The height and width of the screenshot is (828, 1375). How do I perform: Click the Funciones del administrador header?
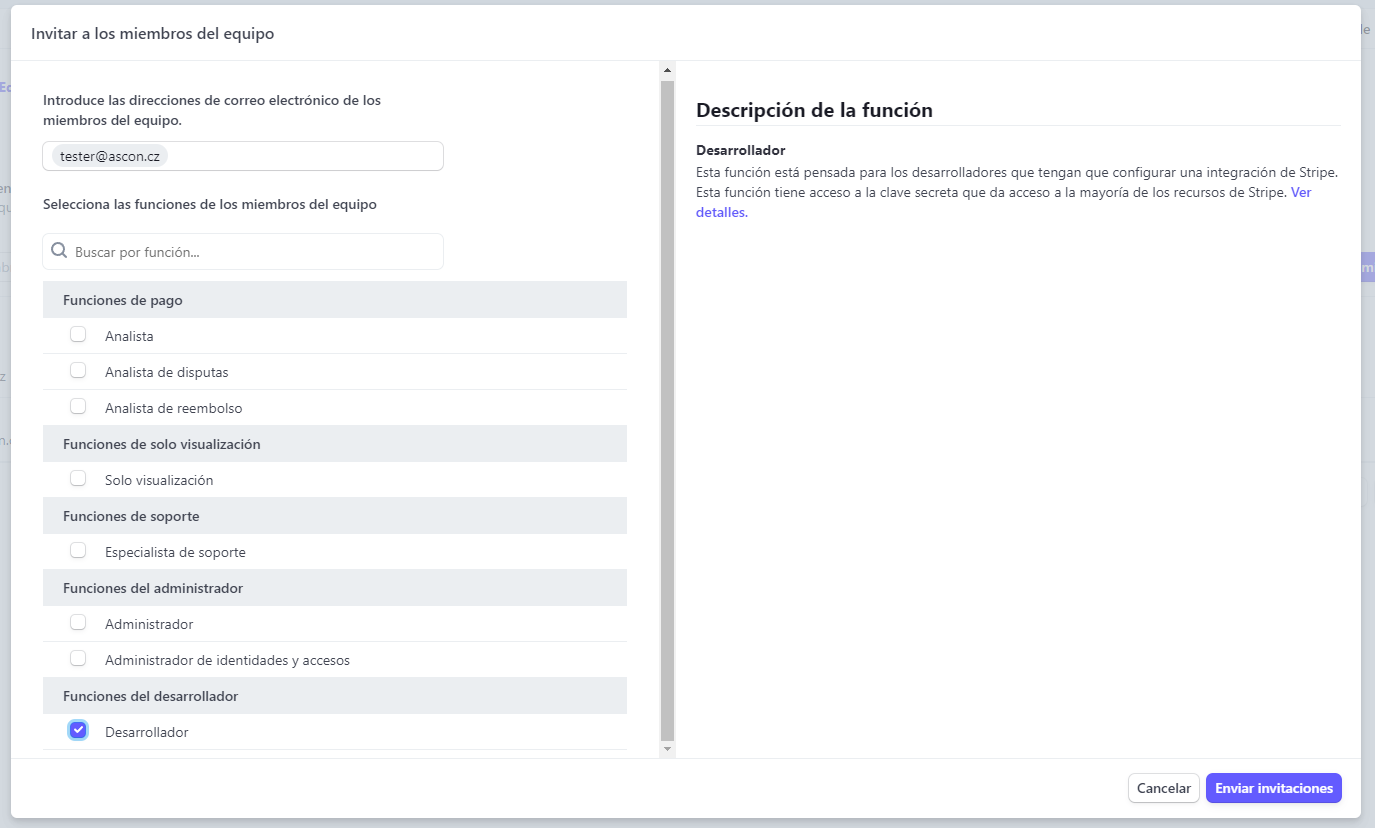(x=335, y=588)
